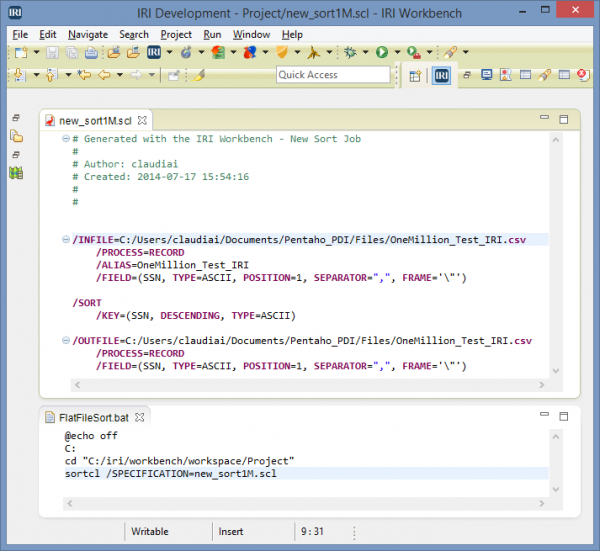
Task: Open the dropdown next to Run play icon
Action: click(397, 52)
